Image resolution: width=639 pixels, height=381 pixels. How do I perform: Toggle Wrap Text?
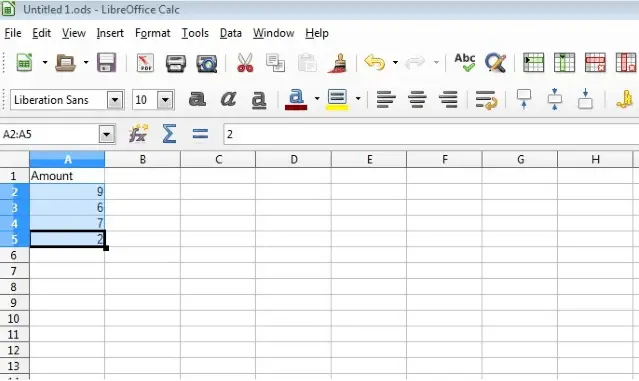click(x=486, y=100)
